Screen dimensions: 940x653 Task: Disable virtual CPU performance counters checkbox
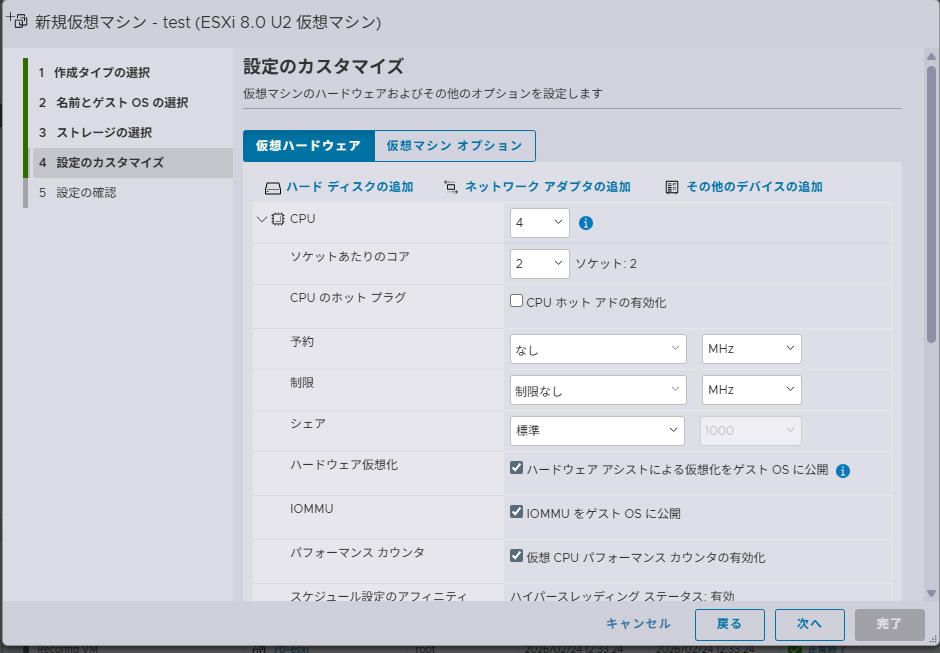[517, 556]
